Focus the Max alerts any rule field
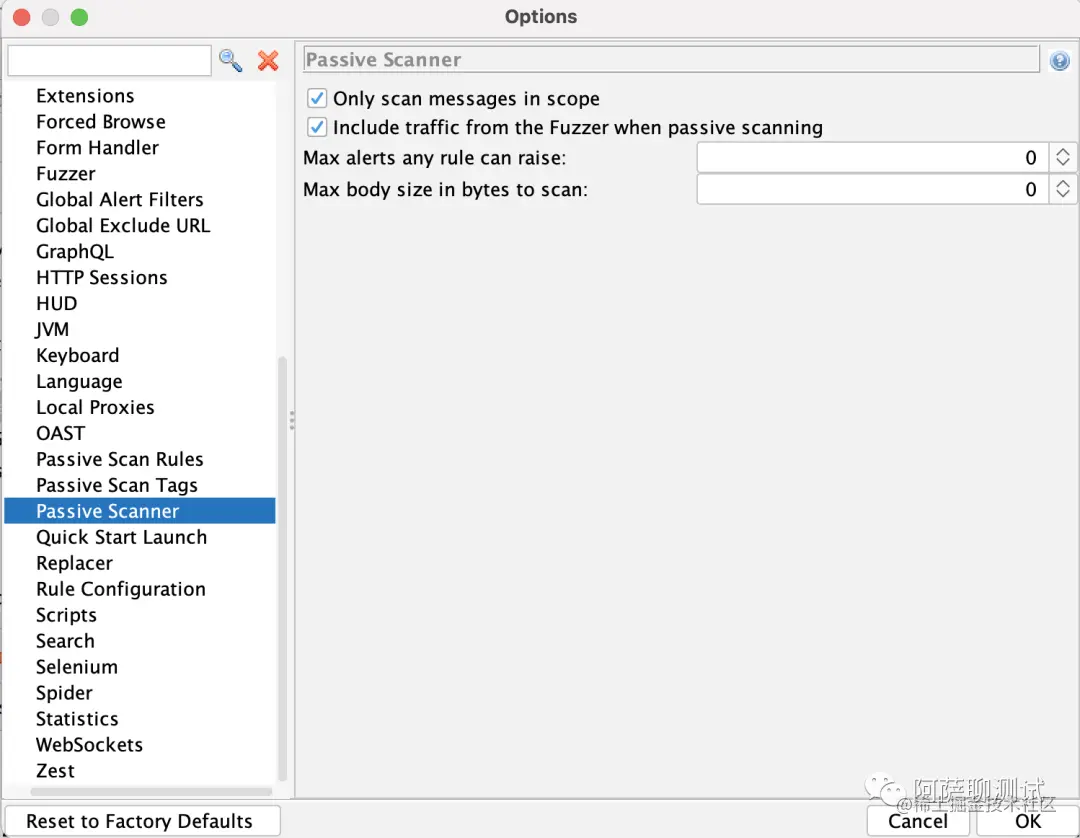Viewport: 1080px width, 838px height. (x=873, y=158)
